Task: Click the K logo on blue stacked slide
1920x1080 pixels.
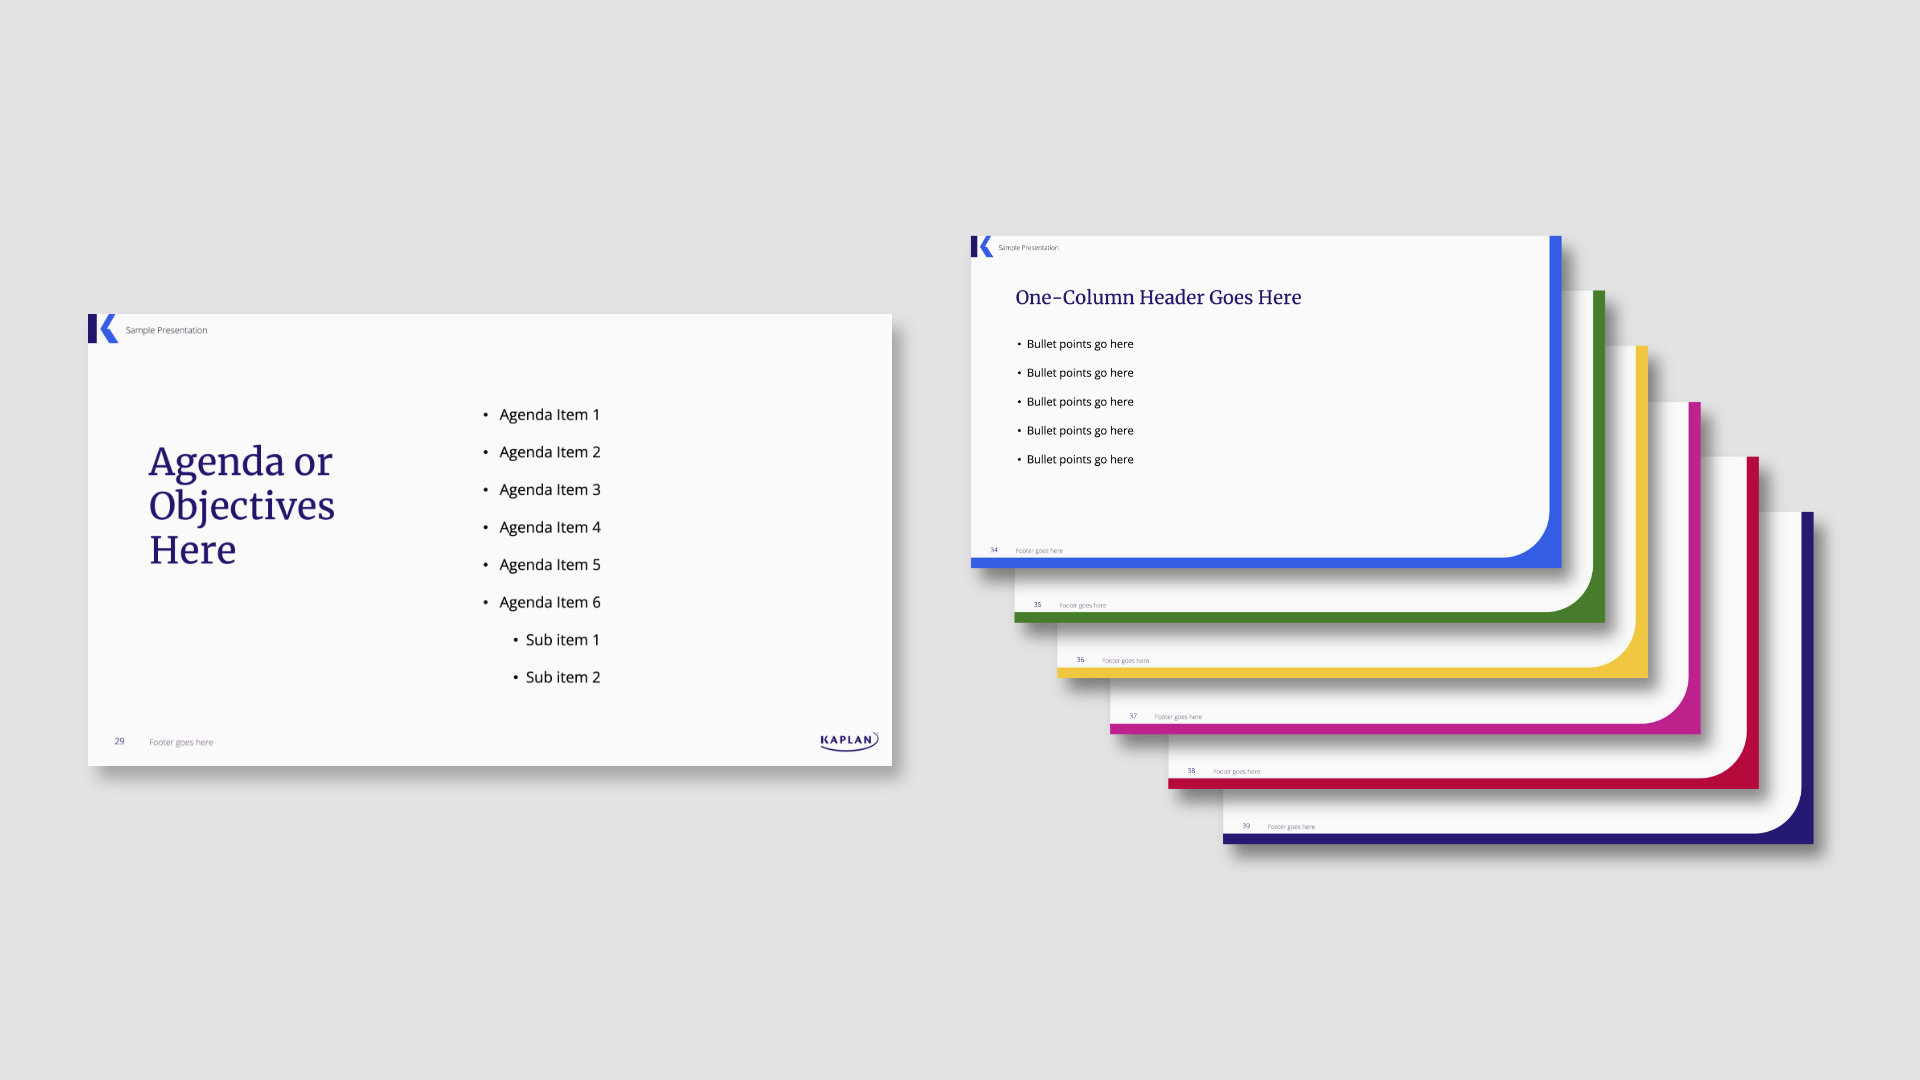Action: point(982,247)
